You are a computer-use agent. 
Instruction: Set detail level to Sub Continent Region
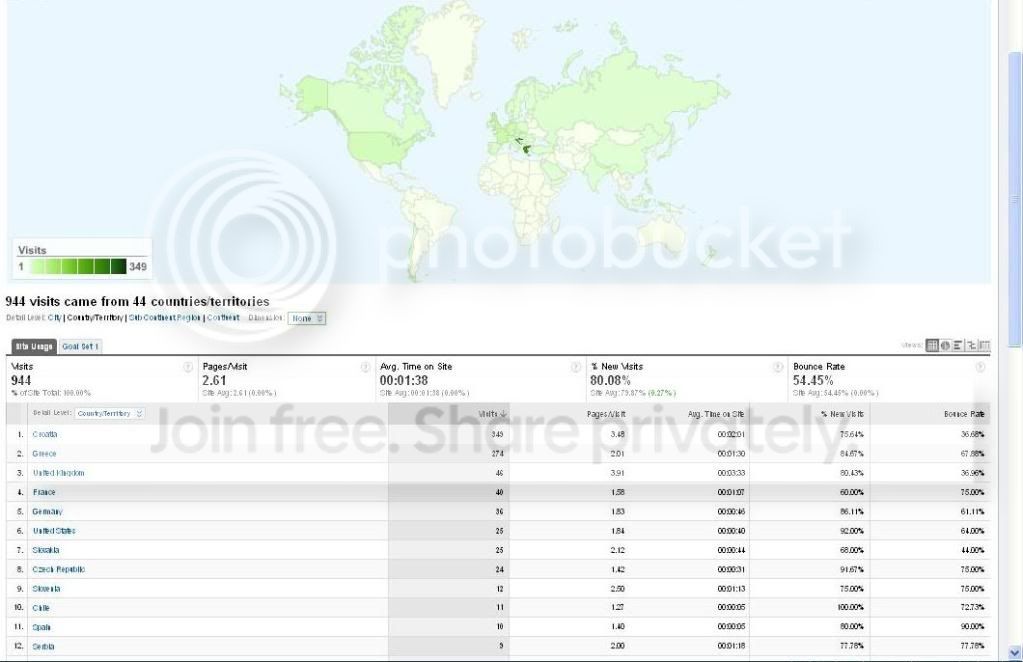click(x=164, y=318)
